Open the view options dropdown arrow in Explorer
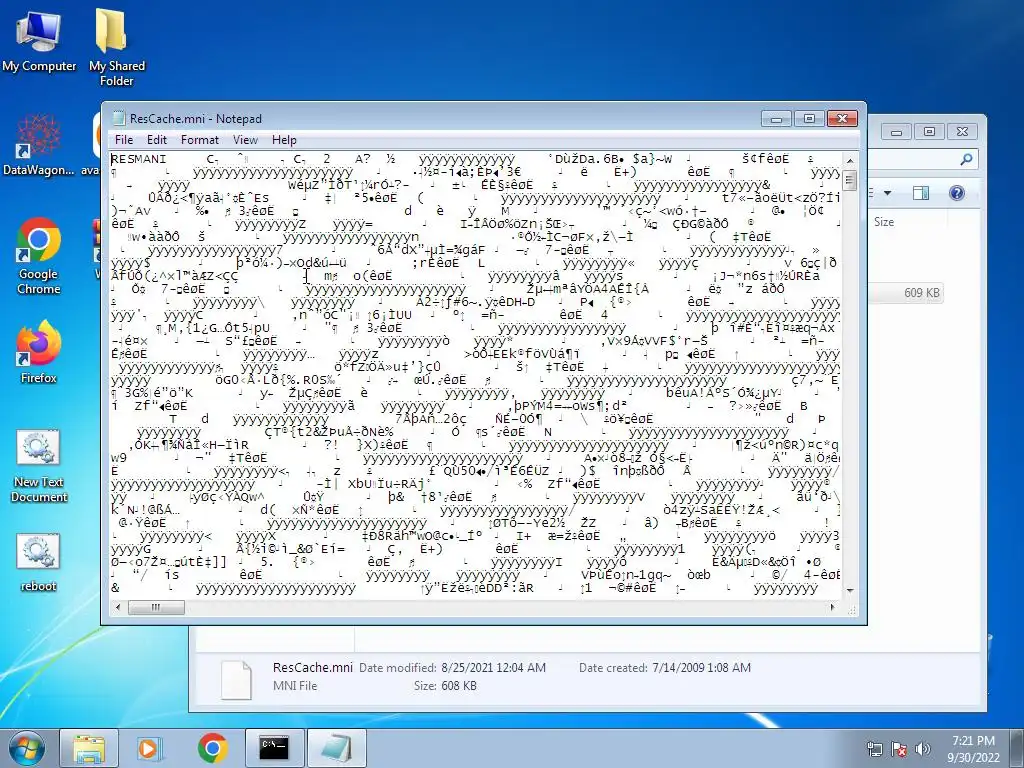The width and height of the screenshot is (1024, 768). point(888,193)
